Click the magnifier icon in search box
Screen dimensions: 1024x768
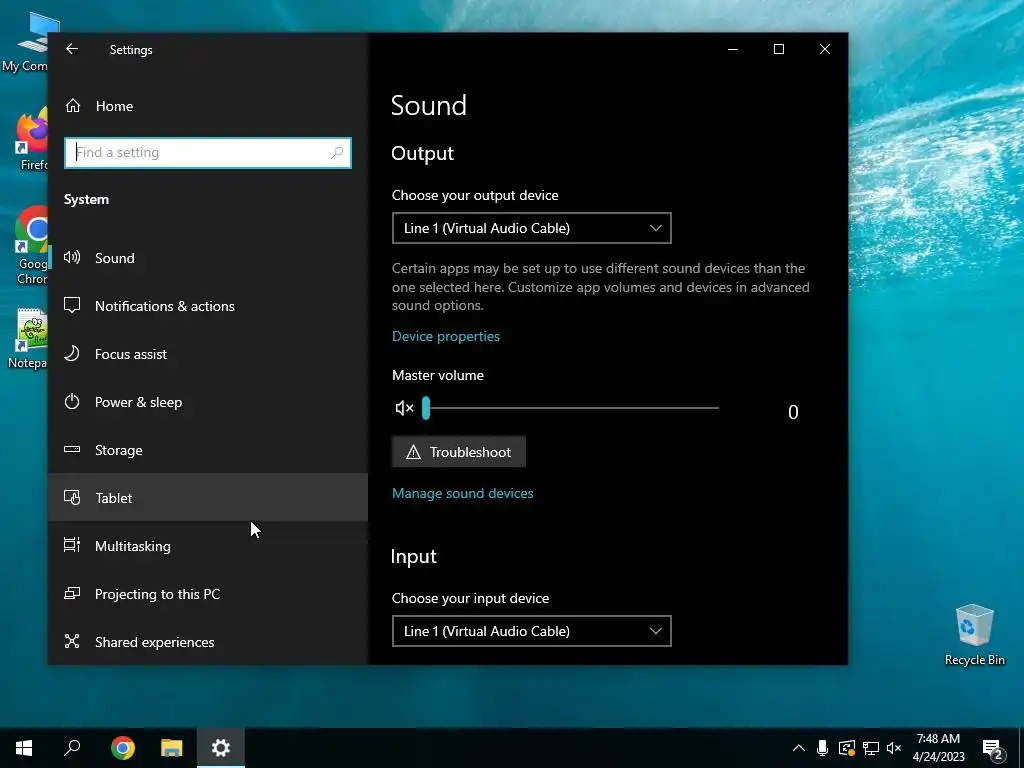pos(336,153)
